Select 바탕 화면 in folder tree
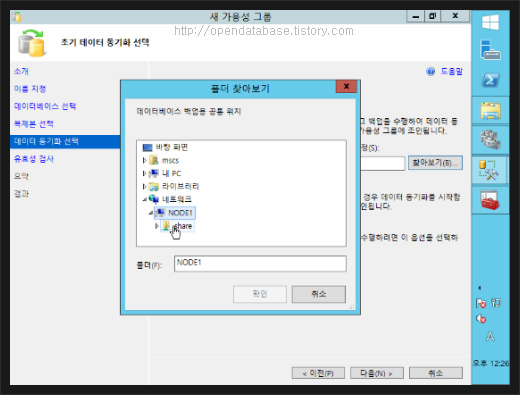 (172, 147)
